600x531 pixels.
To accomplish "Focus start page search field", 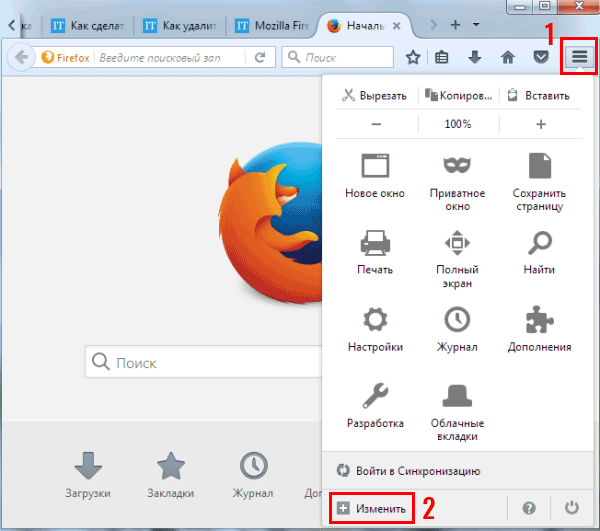I will coord(205,362).
